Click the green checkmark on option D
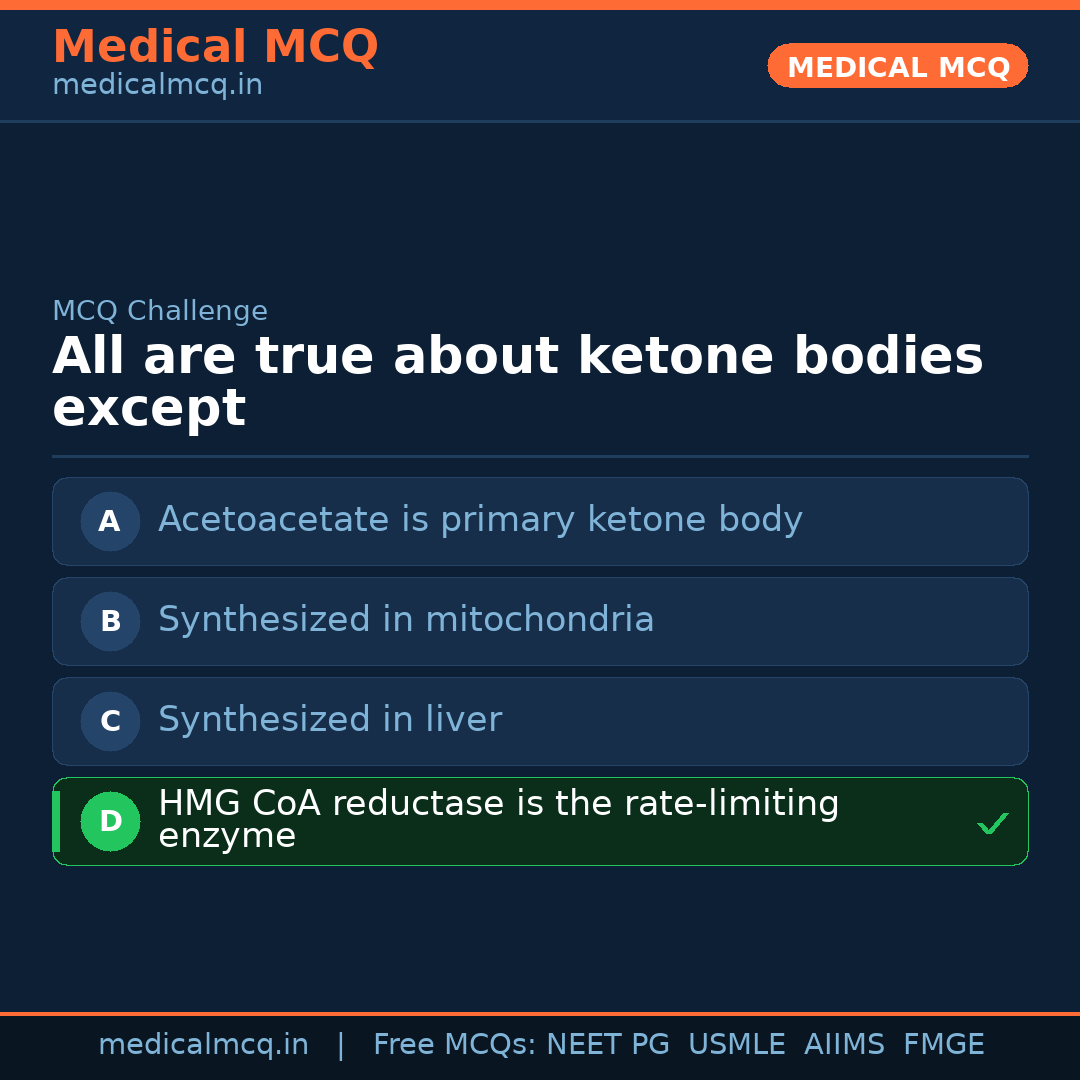Image resolution: width=1080 pixels, height=1080 pixels. (x=992, y=823)
